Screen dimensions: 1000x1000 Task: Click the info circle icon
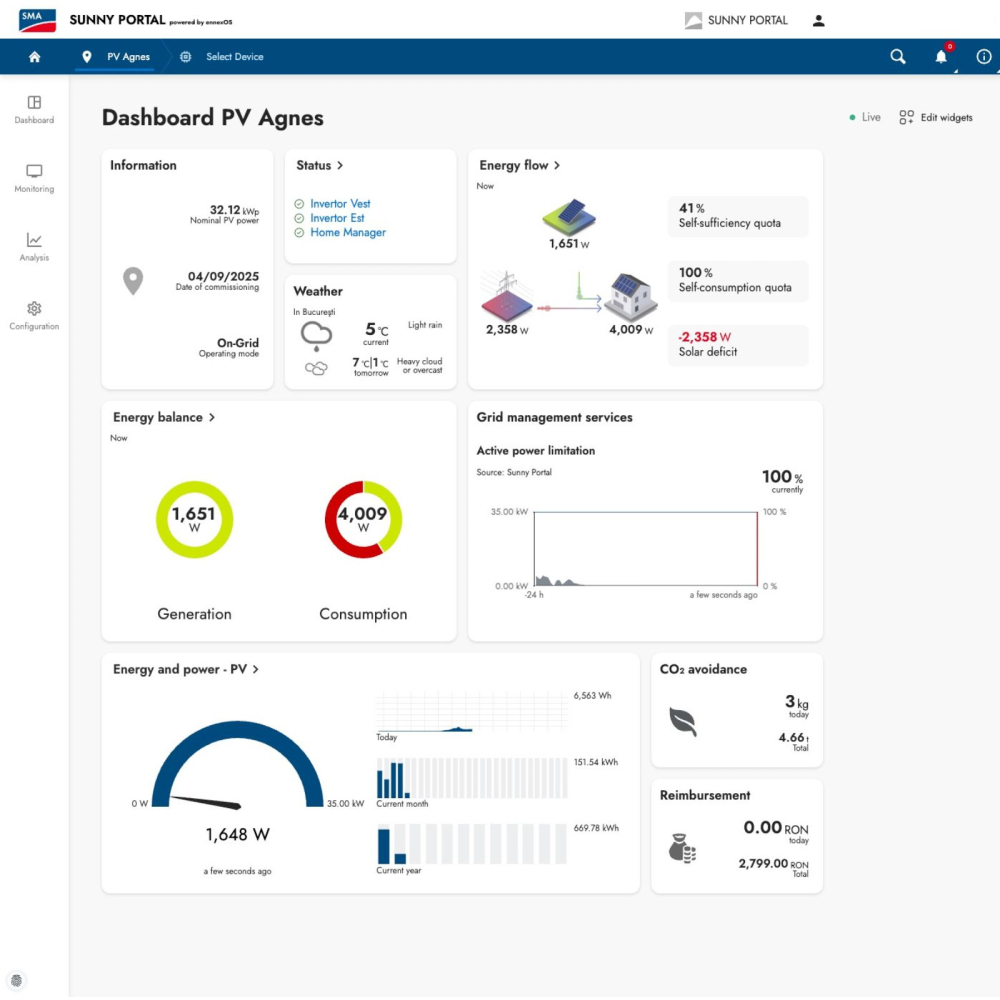pyautogui.click(x=983, y=57)
